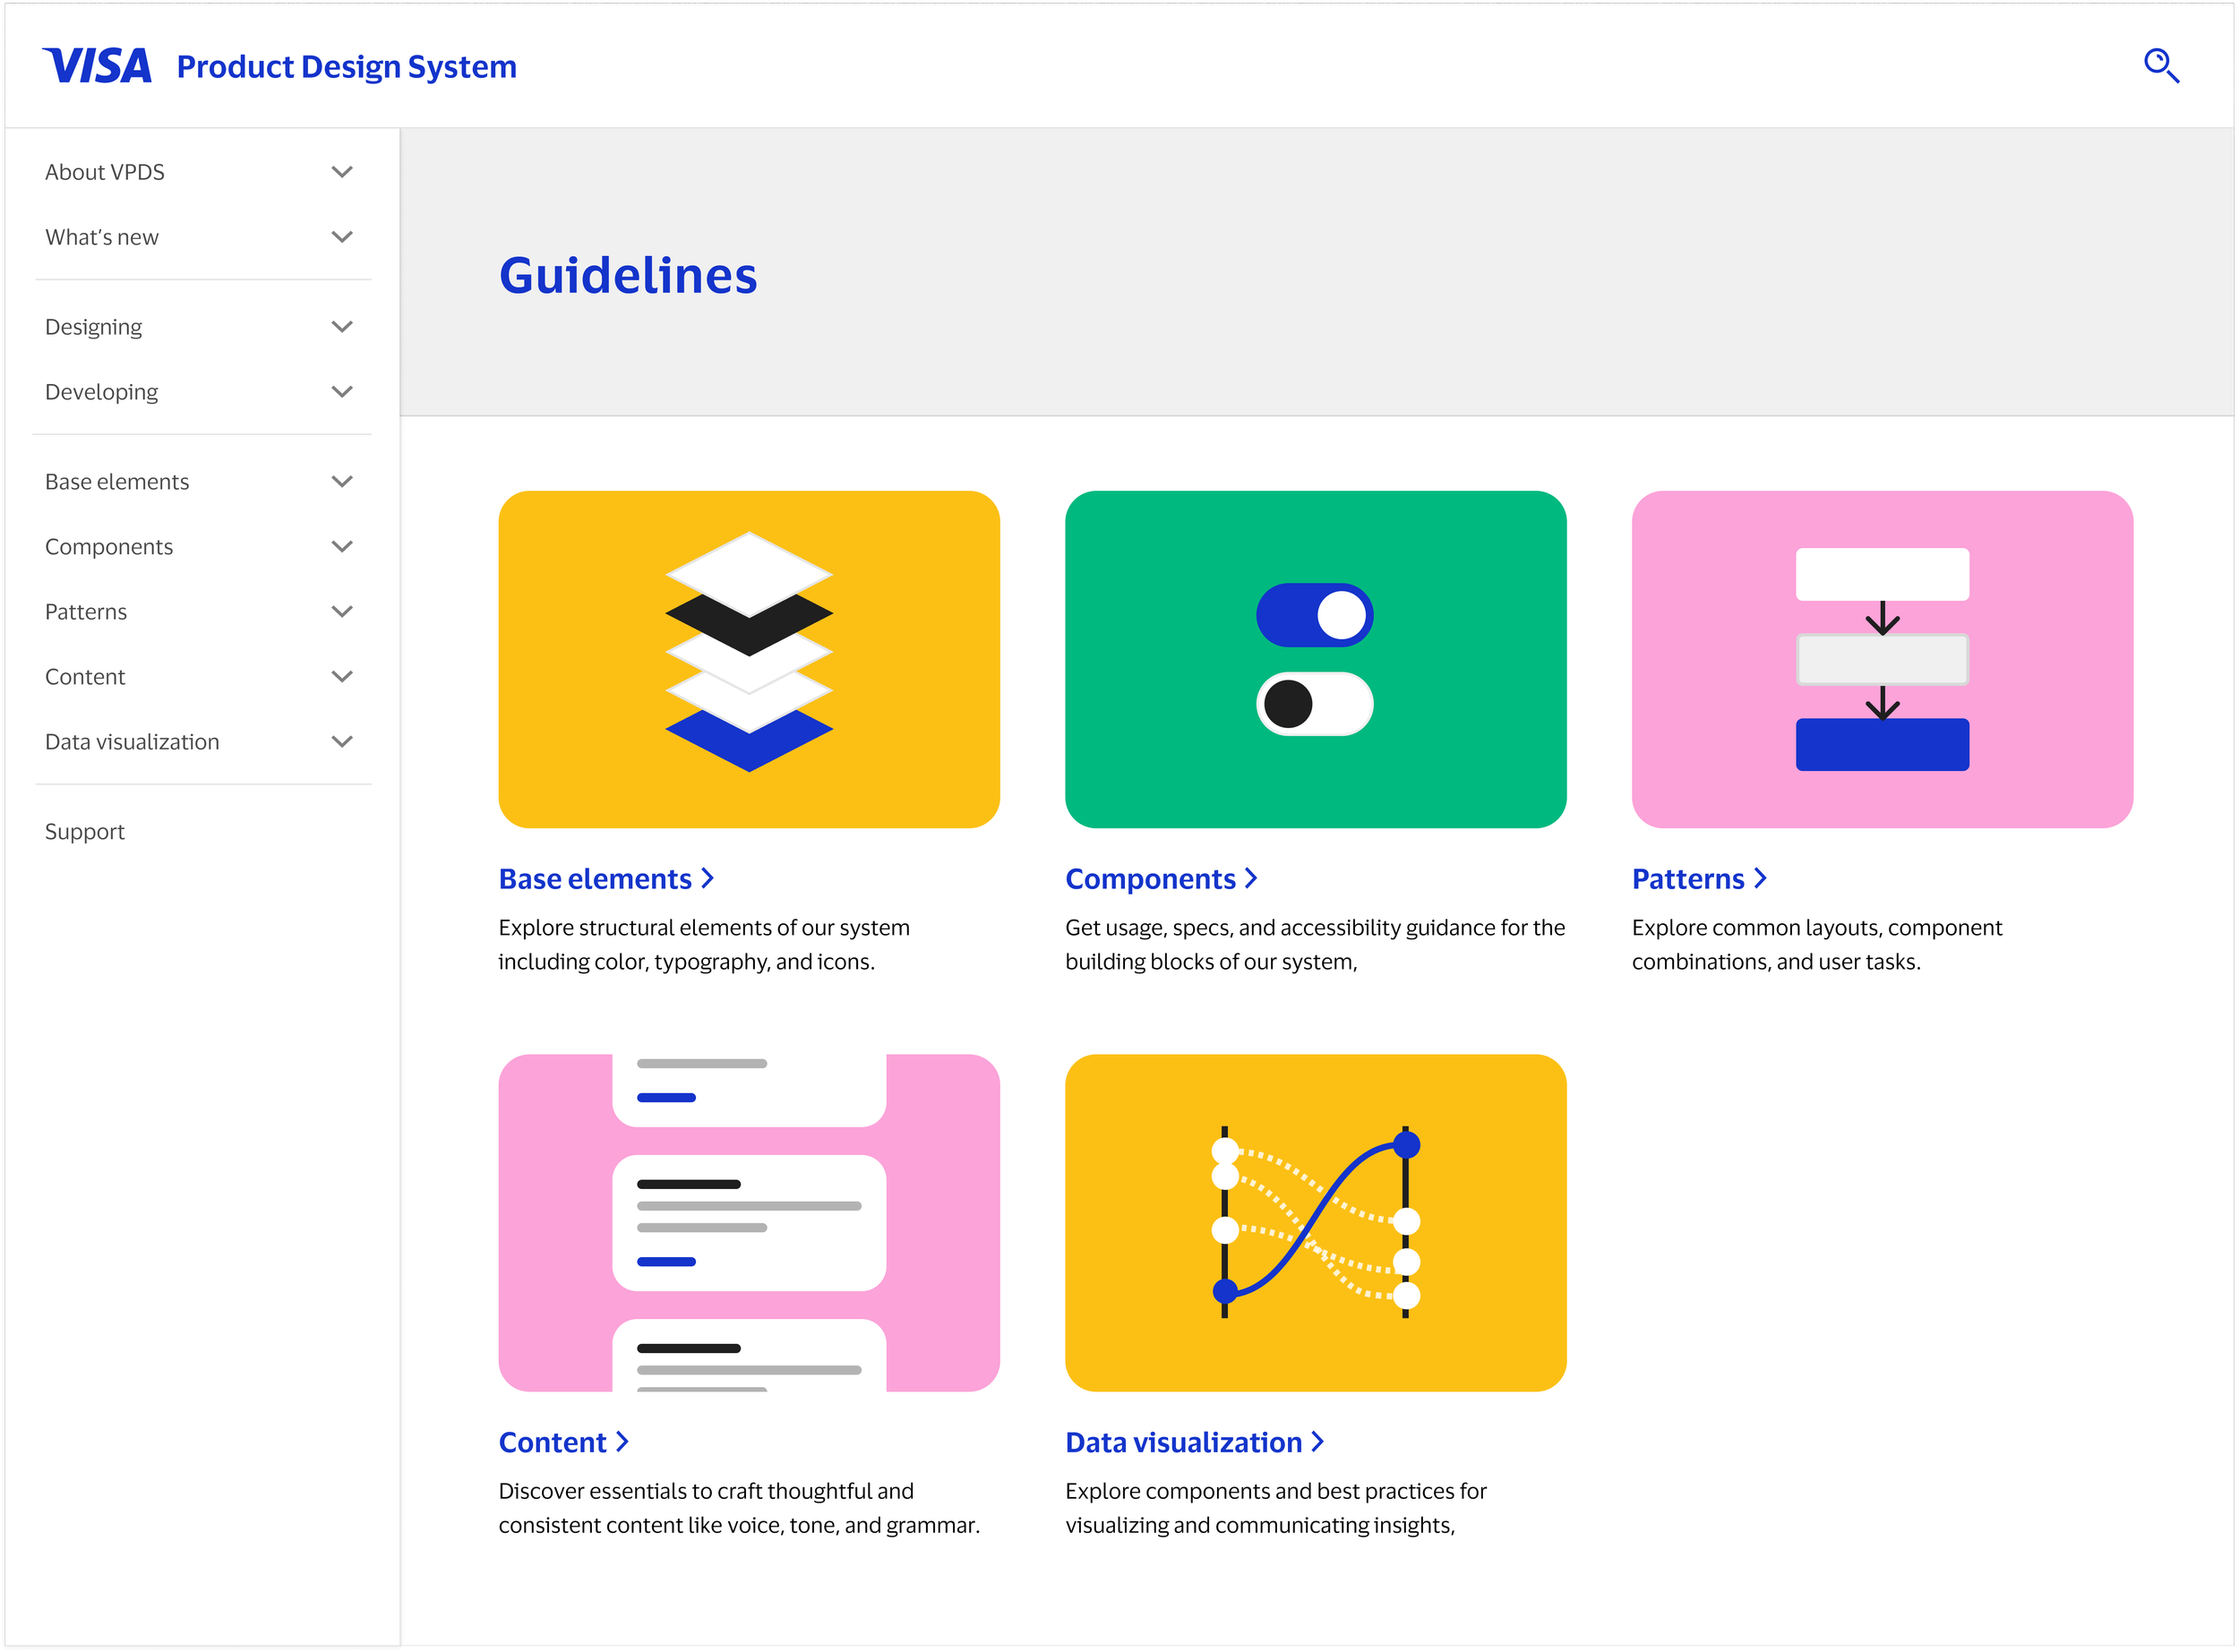This screenshot has height=1652, width=2239.
Task: Expand the About VPDS chevron
Action: 342,172
